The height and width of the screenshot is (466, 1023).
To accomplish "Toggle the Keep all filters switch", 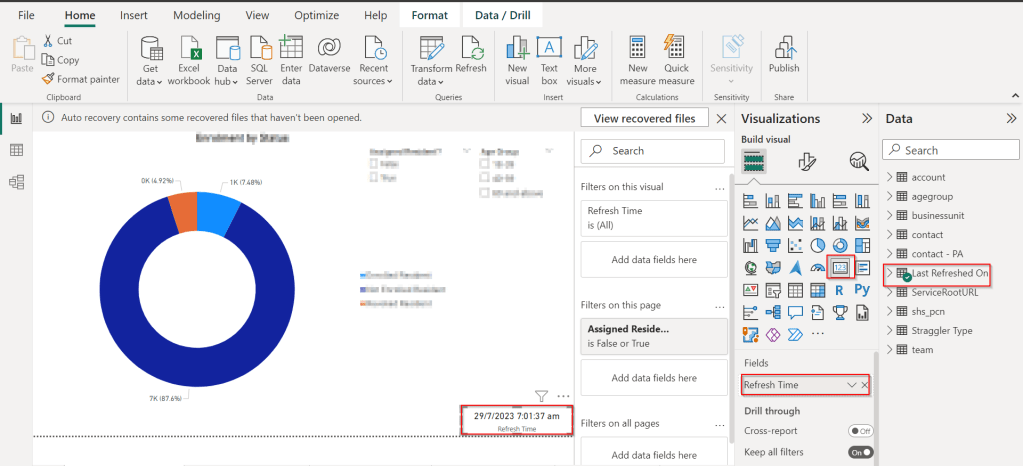I will tap(860, 452).
